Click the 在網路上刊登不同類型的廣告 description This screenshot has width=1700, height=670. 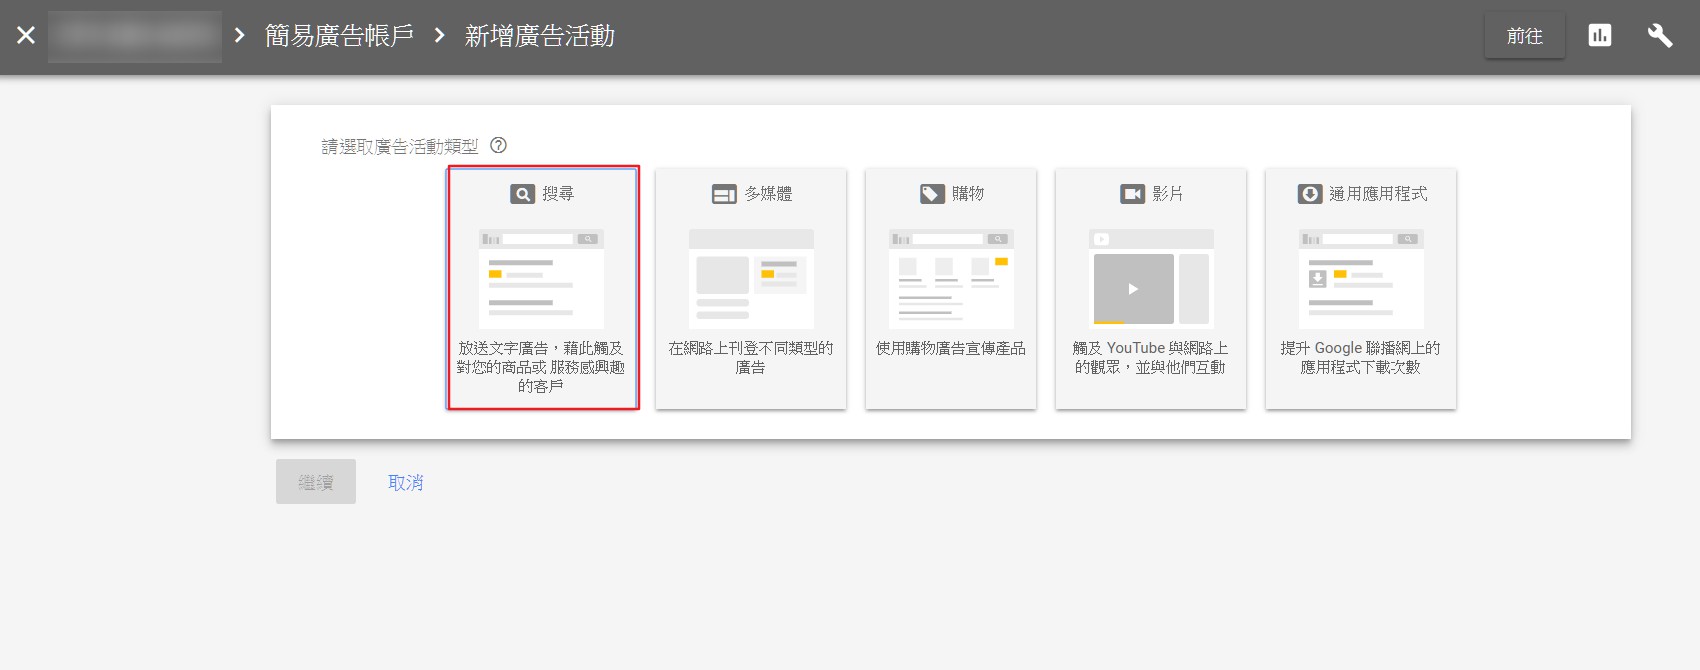click(x=751, y=357)
